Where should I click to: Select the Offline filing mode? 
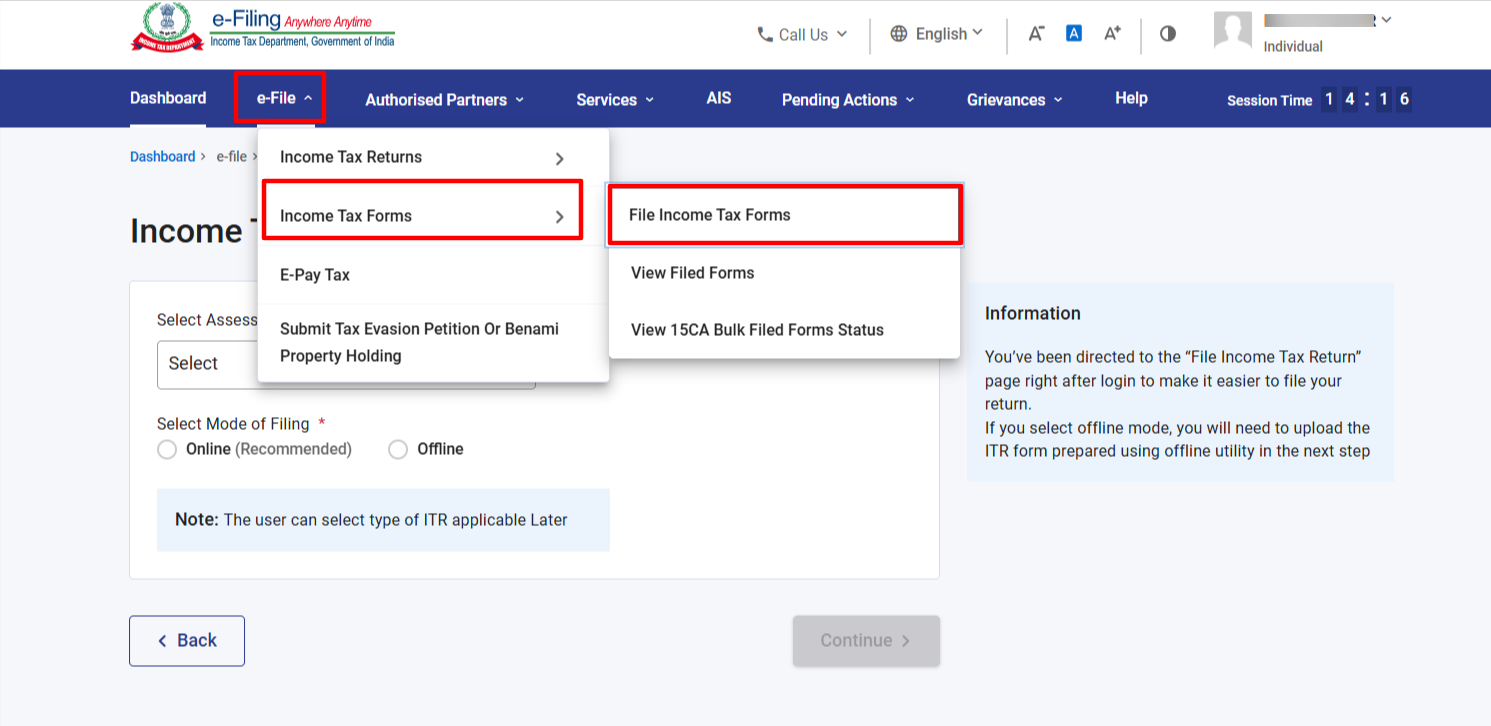(x=398, y=449)
